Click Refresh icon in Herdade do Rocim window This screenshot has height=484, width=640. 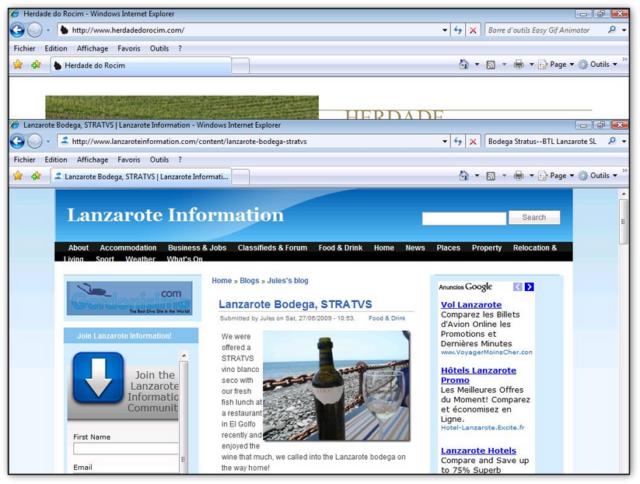pyautogui.click(x=458, y=30)
